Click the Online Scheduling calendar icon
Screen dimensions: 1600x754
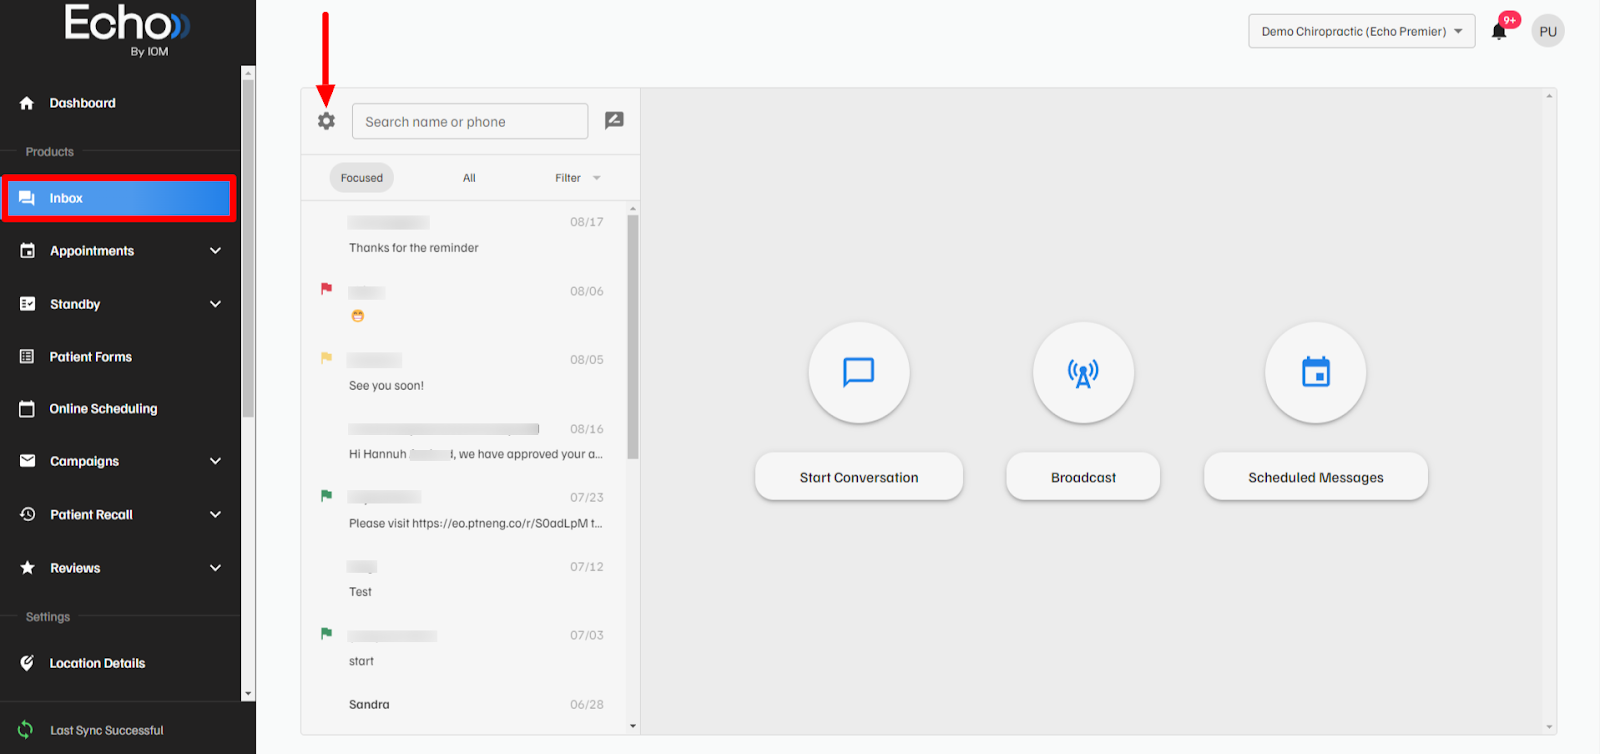(27, 409)
